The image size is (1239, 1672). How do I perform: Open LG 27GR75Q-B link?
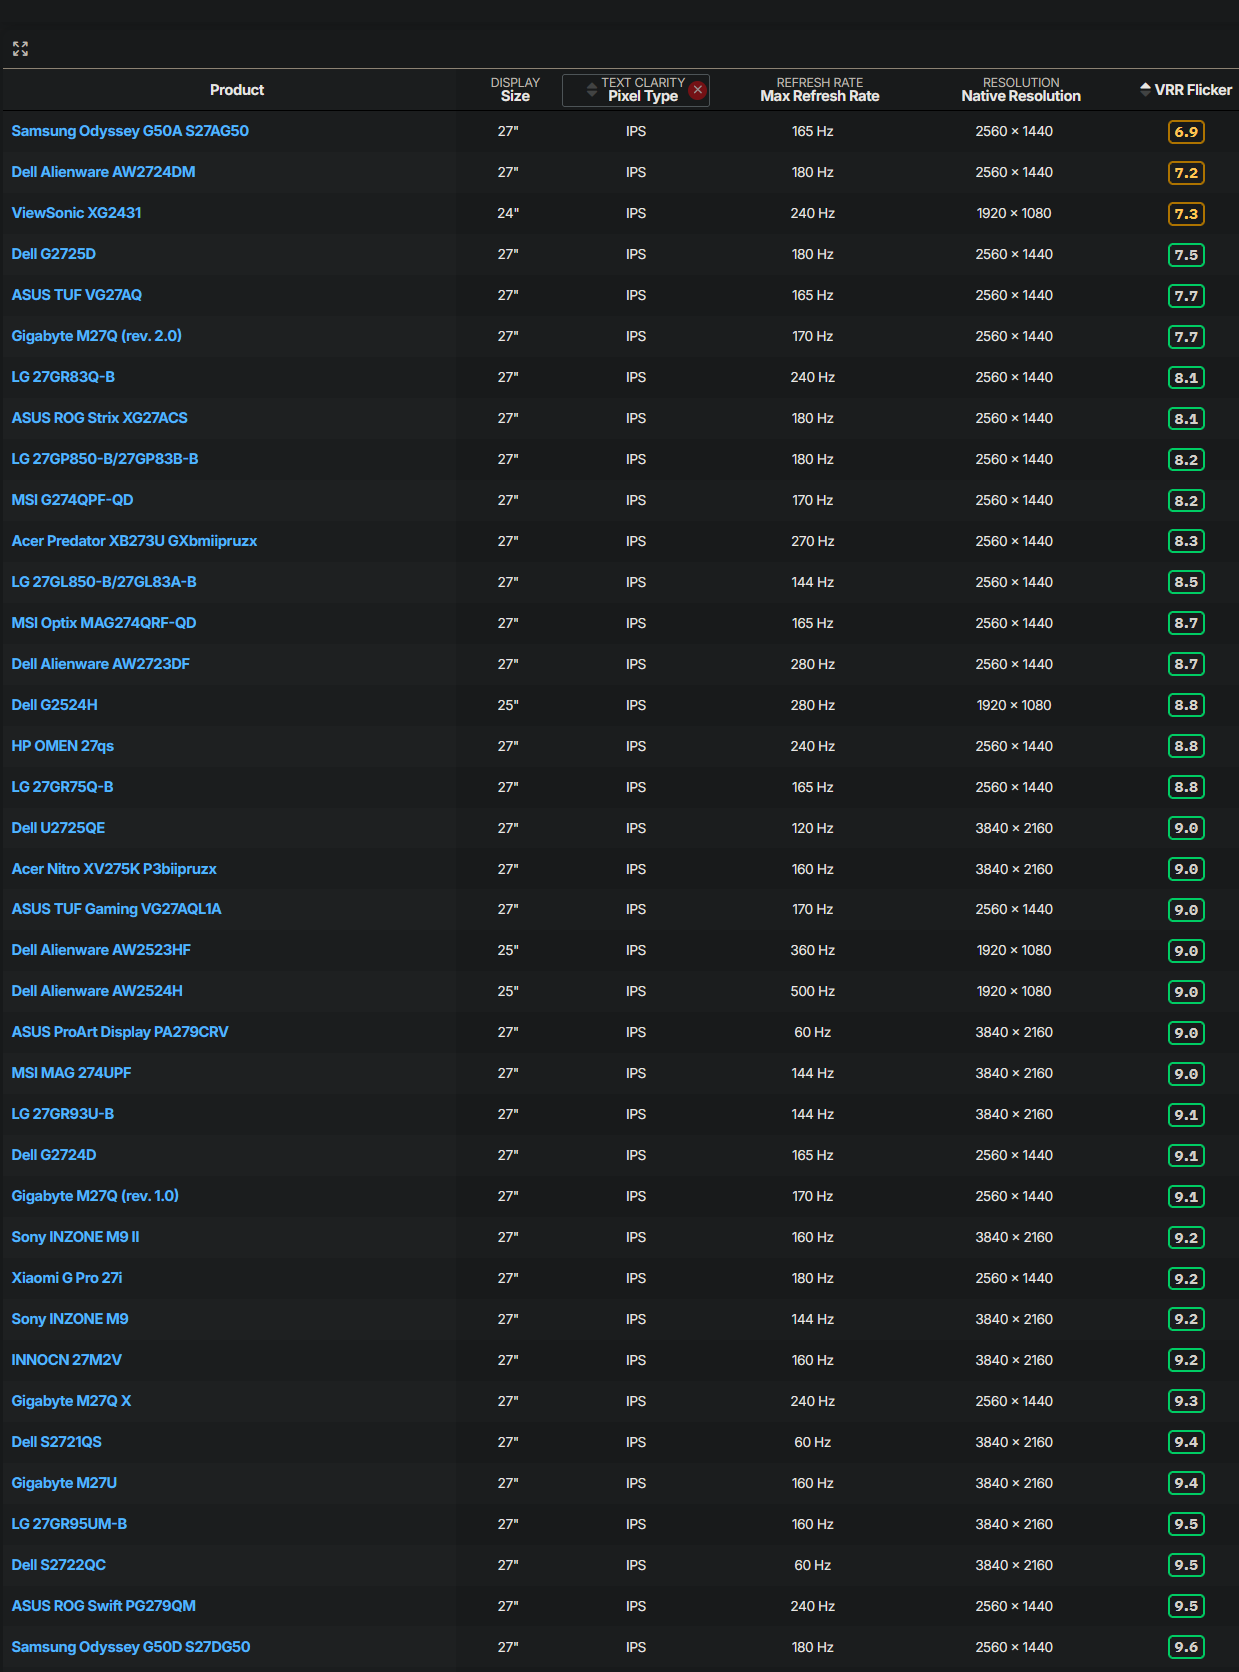click(62, 787)
